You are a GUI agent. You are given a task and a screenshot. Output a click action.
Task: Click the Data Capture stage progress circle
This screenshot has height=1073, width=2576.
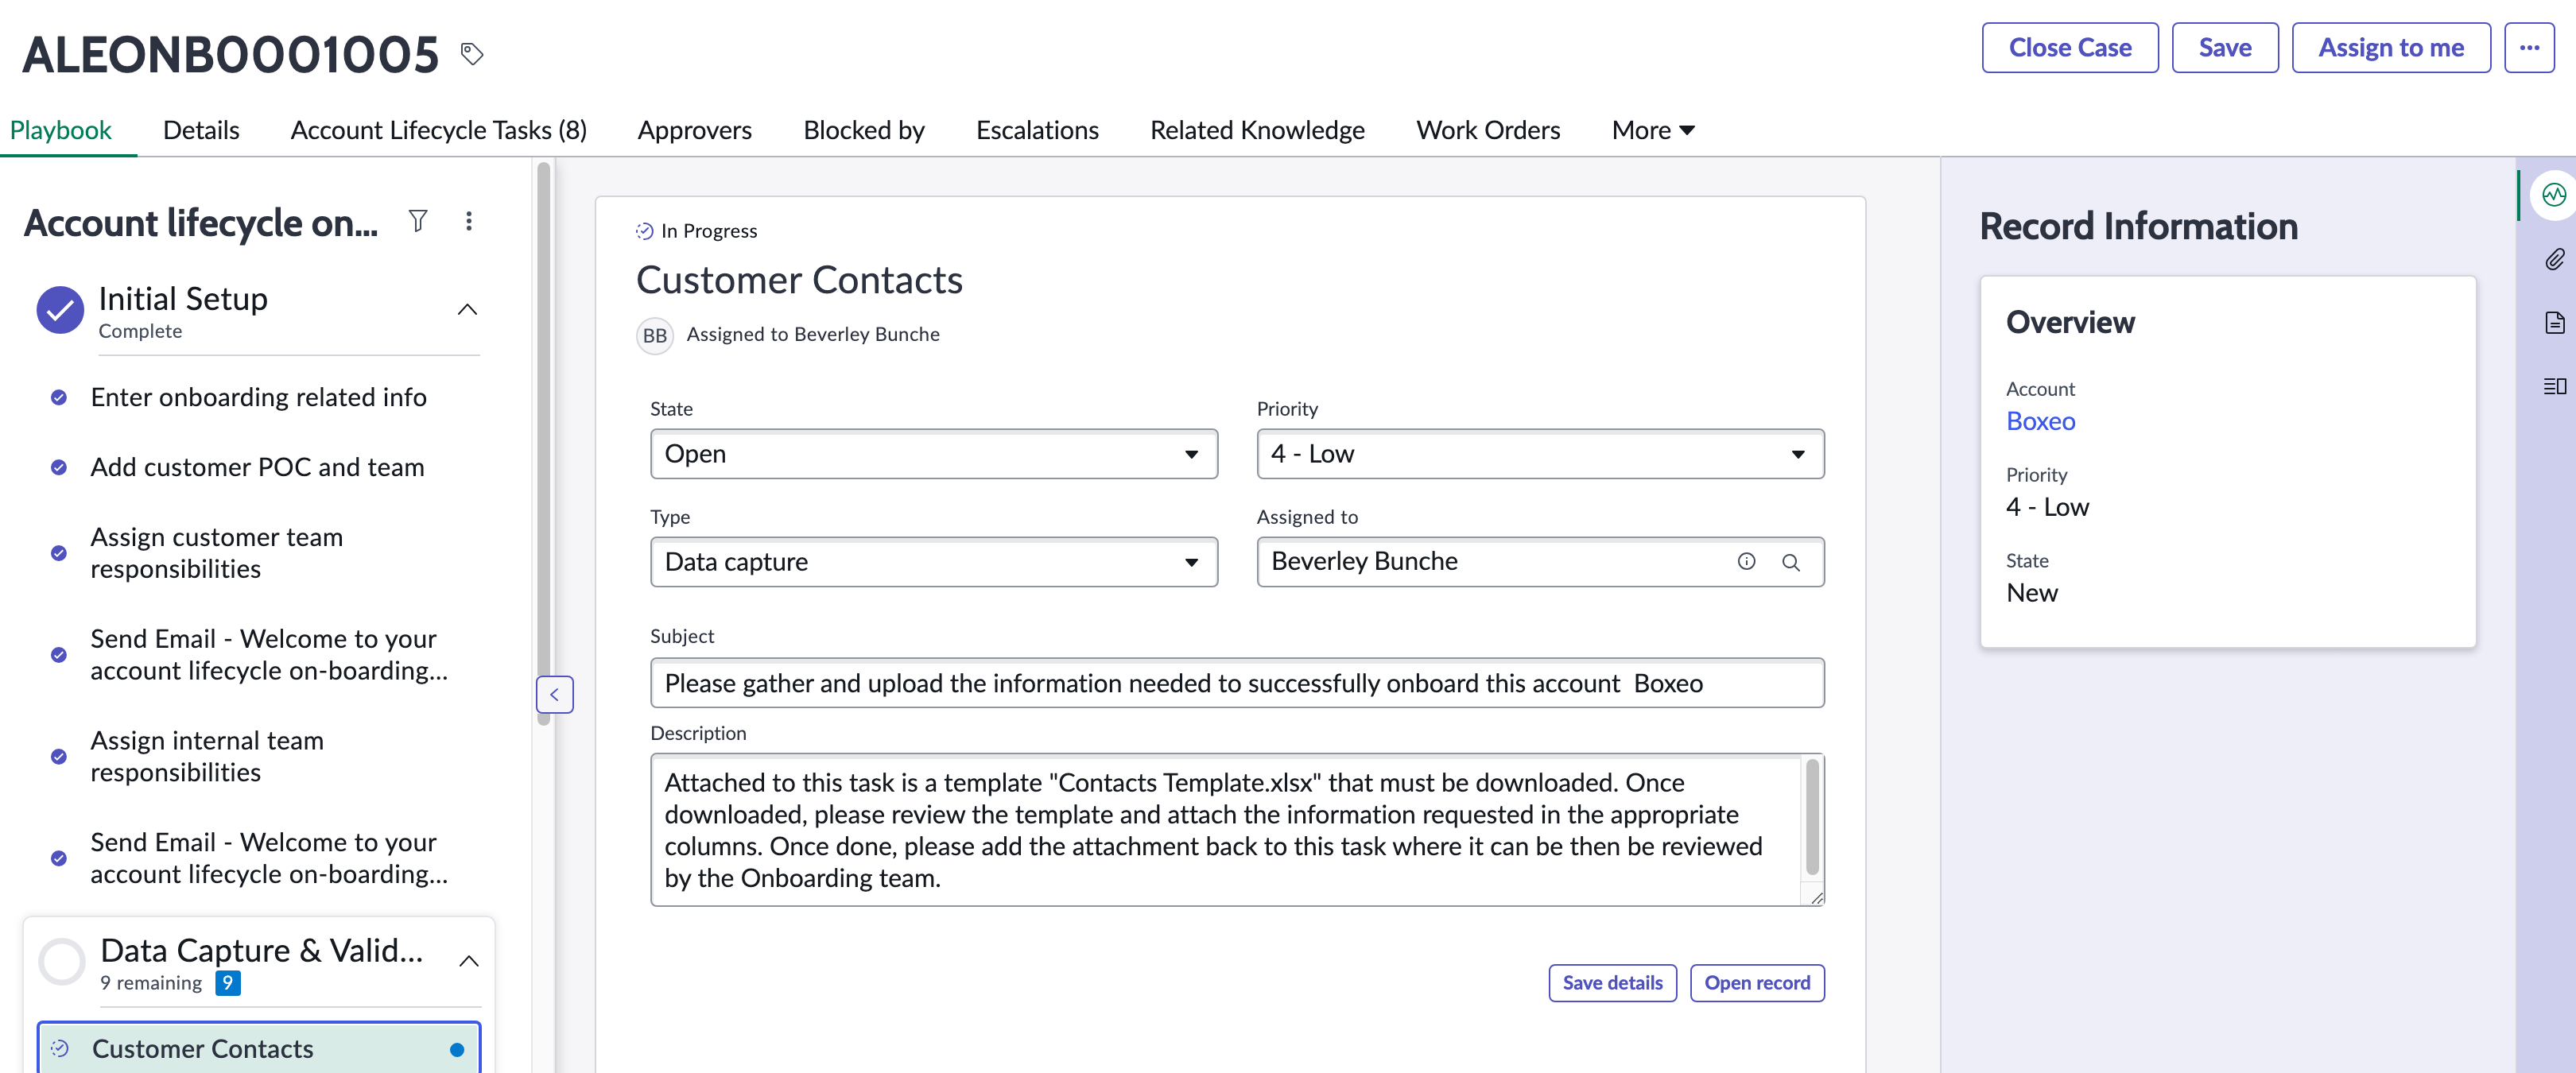point(62,961)
